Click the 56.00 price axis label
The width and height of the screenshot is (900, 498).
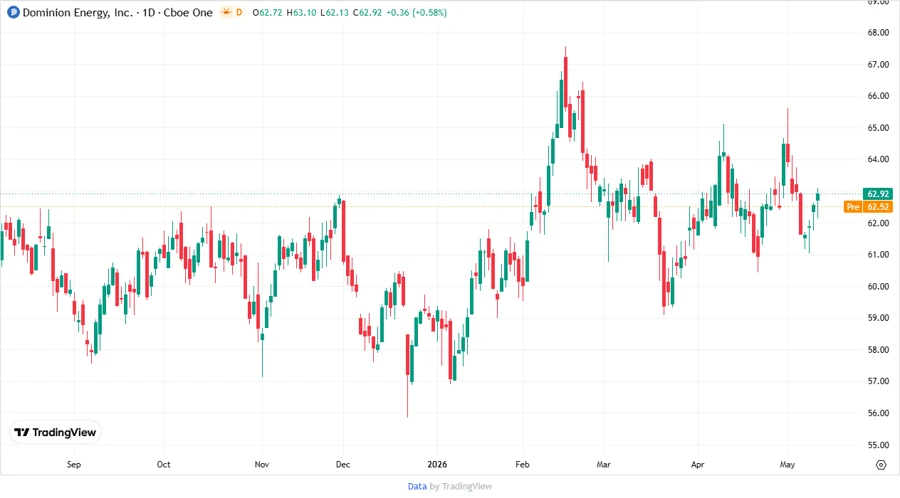(878, 413)
